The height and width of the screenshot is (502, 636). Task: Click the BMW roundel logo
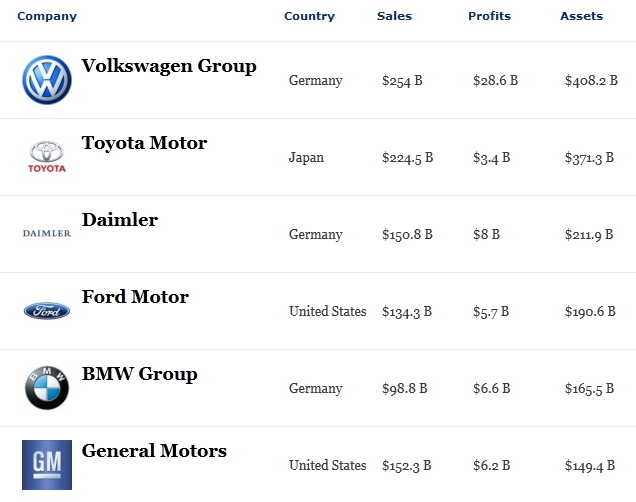(47, 388)
